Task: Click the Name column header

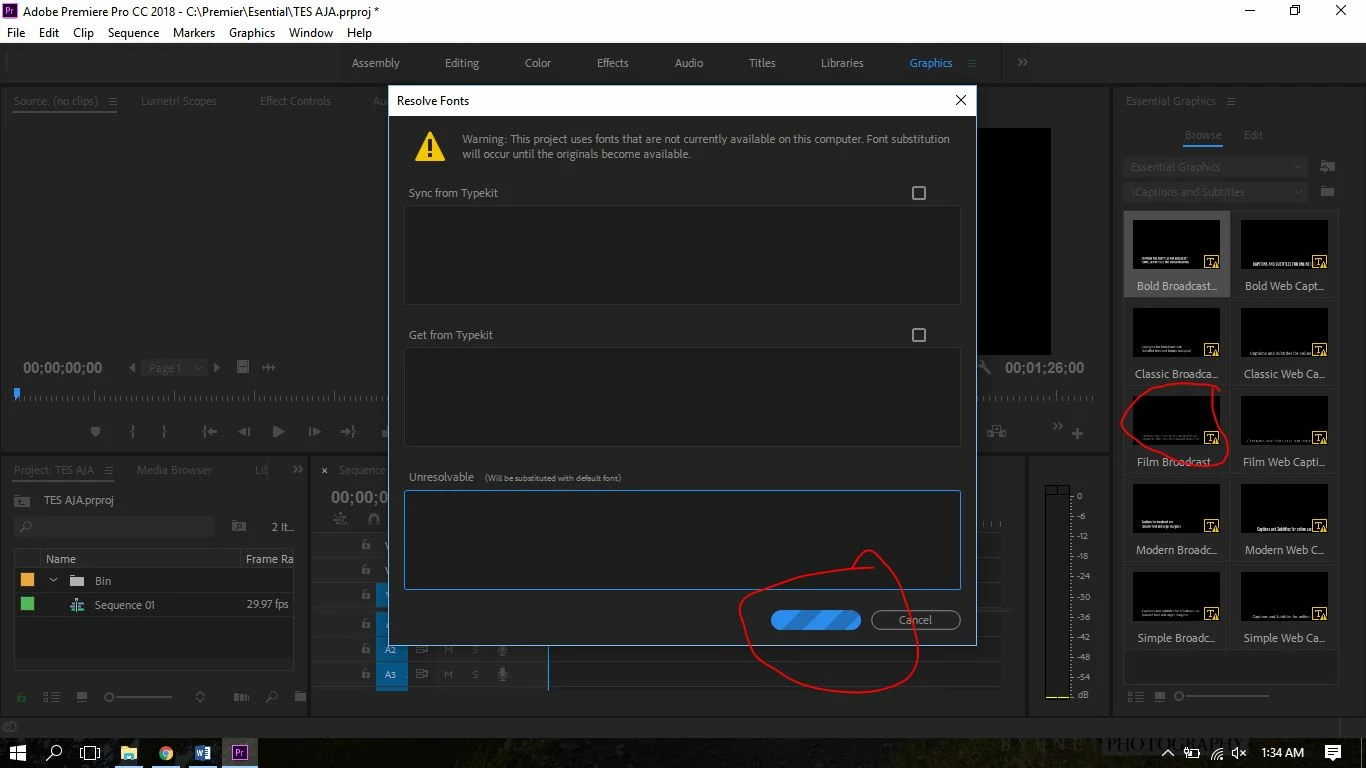Action: pos(61,559)
